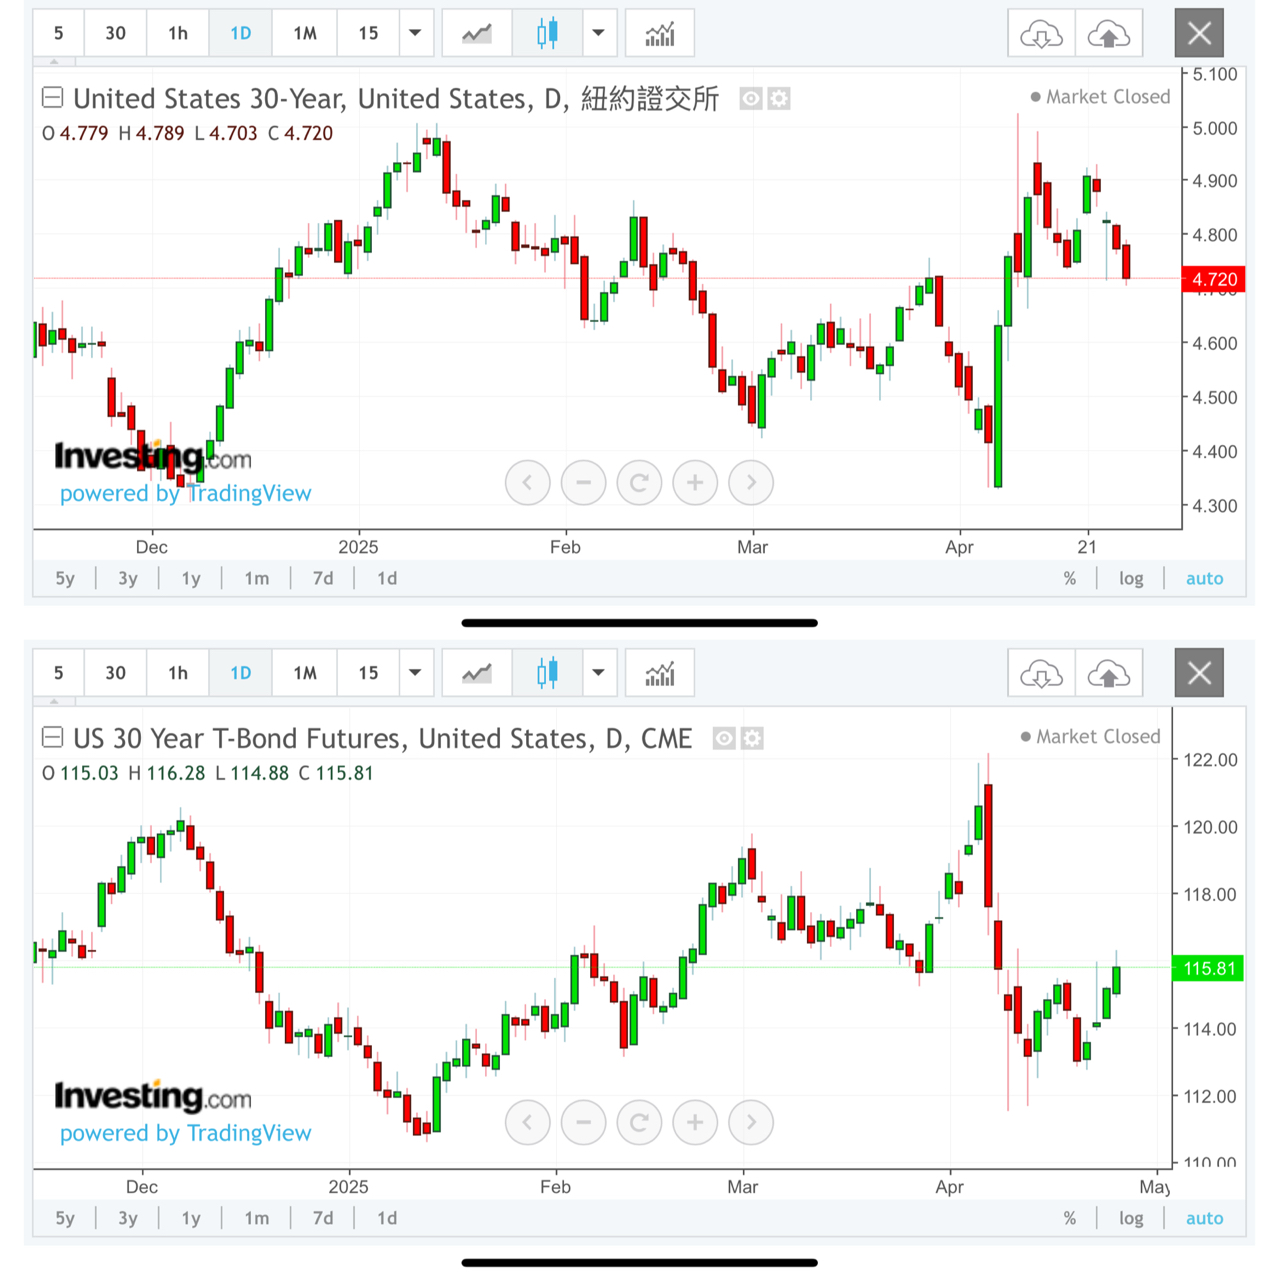Enable log scale on the bottom chart
The image size is (1280, 1280).
click(1131, 1218)
